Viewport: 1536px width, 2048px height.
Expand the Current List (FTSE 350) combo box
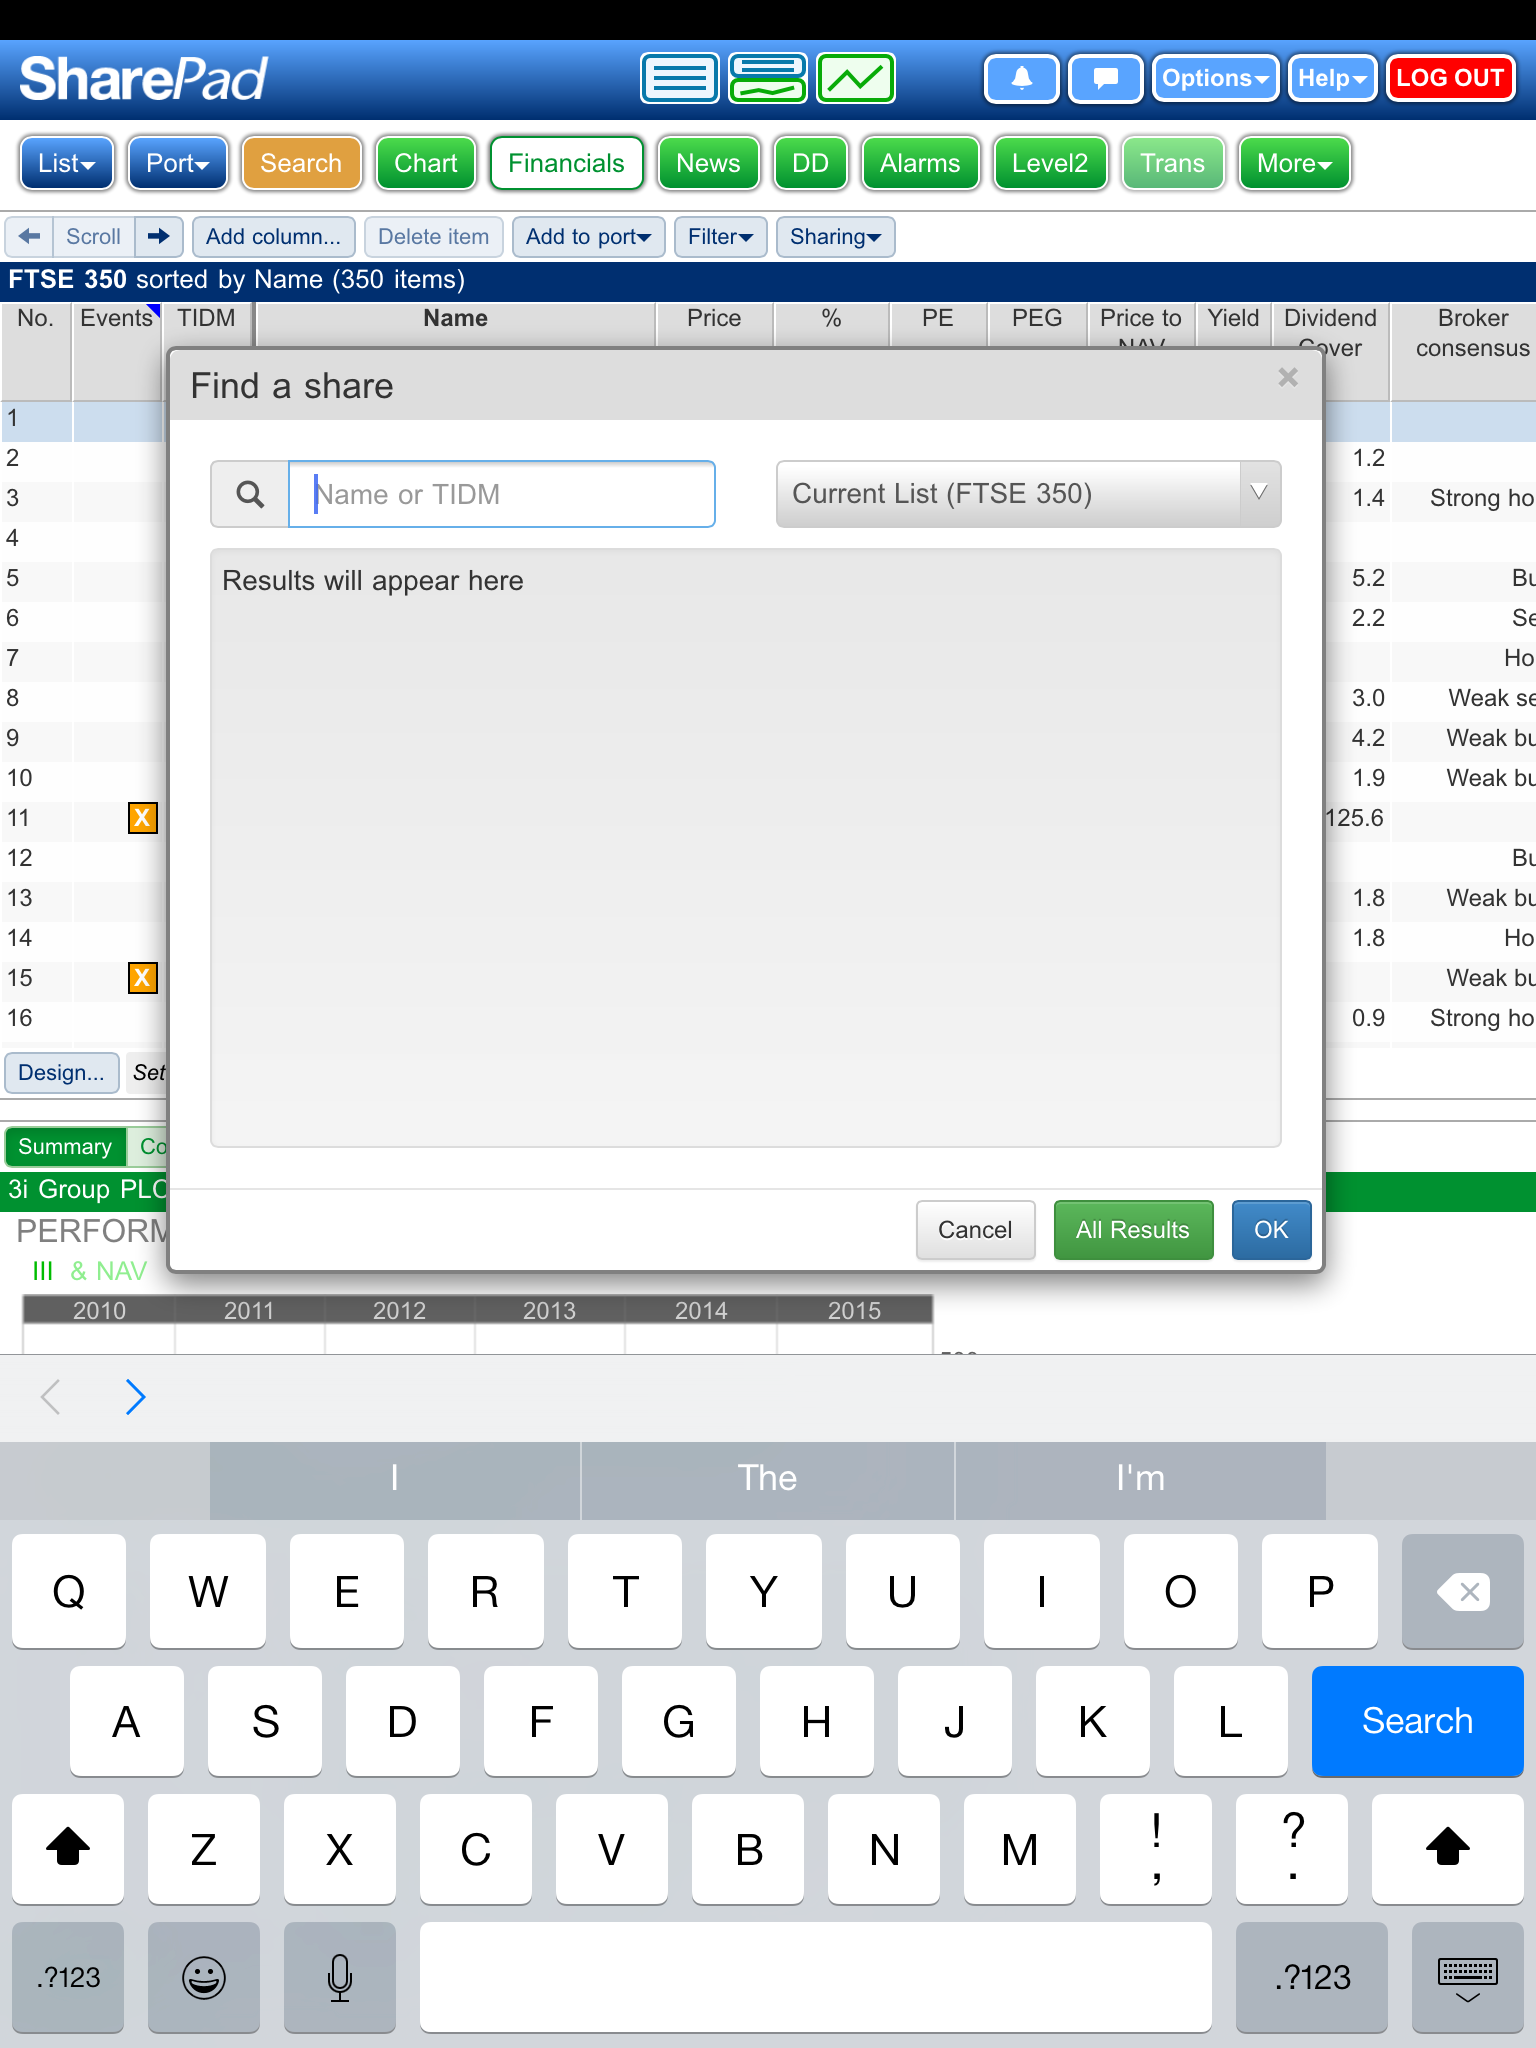pyautogui.click(x=1028, y=494)
